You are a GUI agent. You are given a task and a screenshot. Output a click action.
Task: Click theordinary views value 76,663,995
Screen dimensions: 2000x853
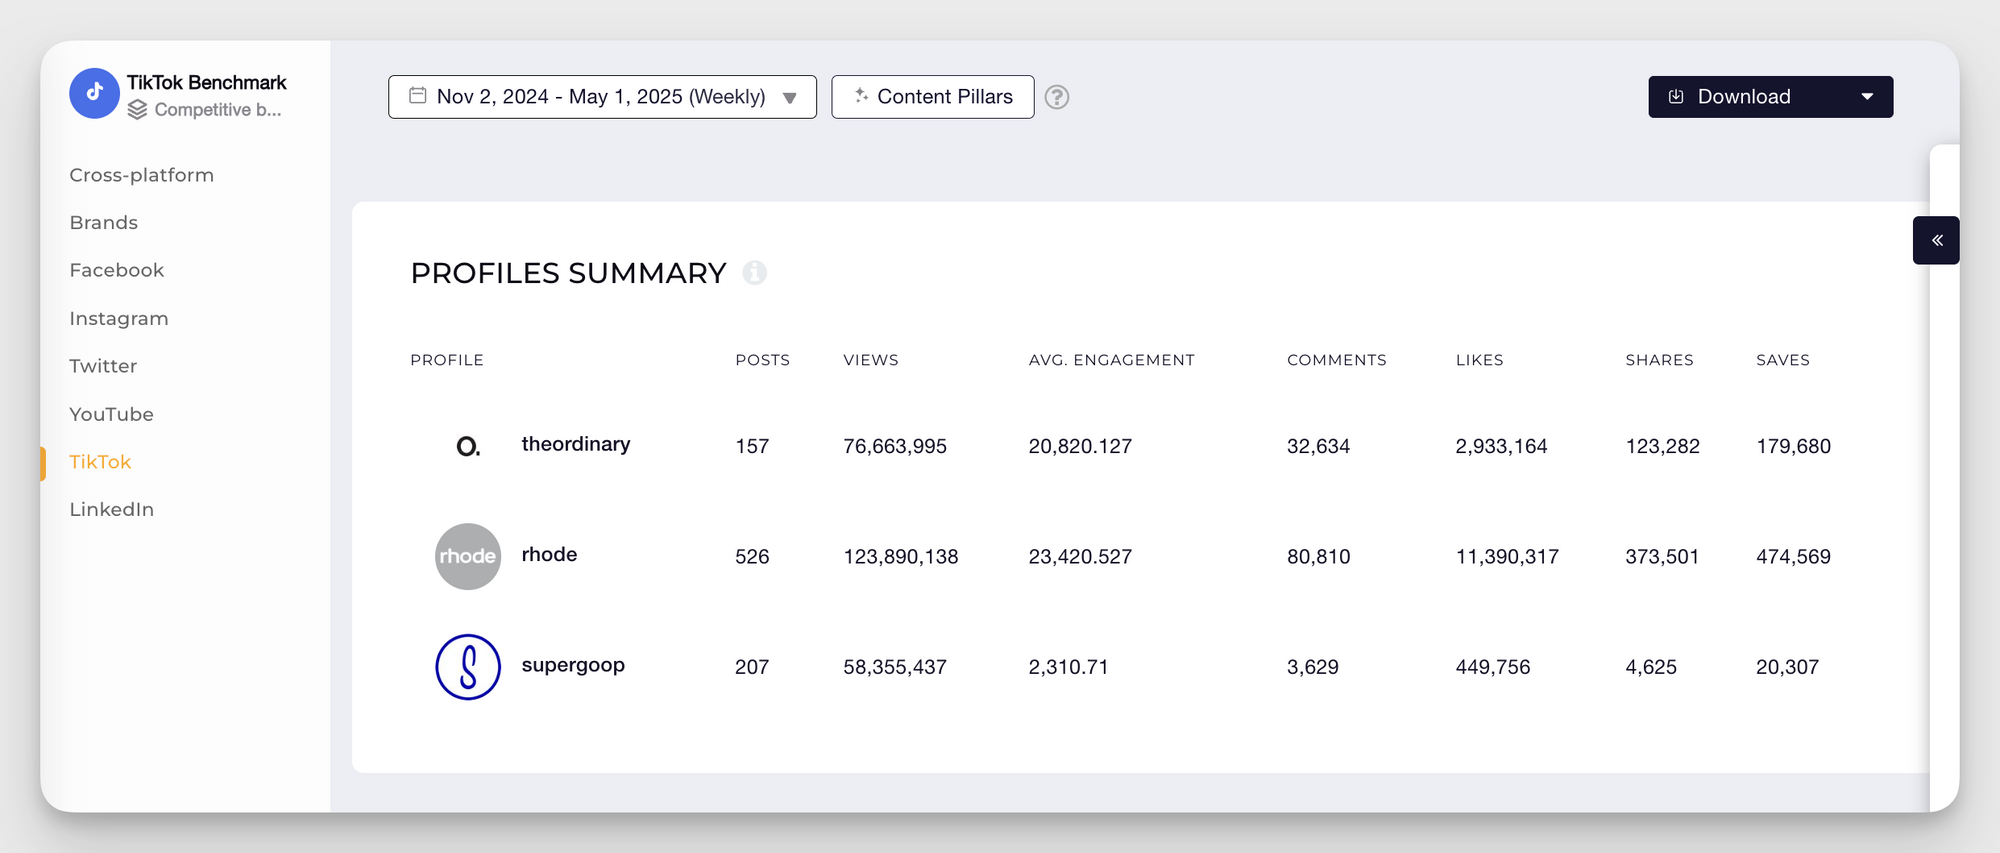[895, 446]
